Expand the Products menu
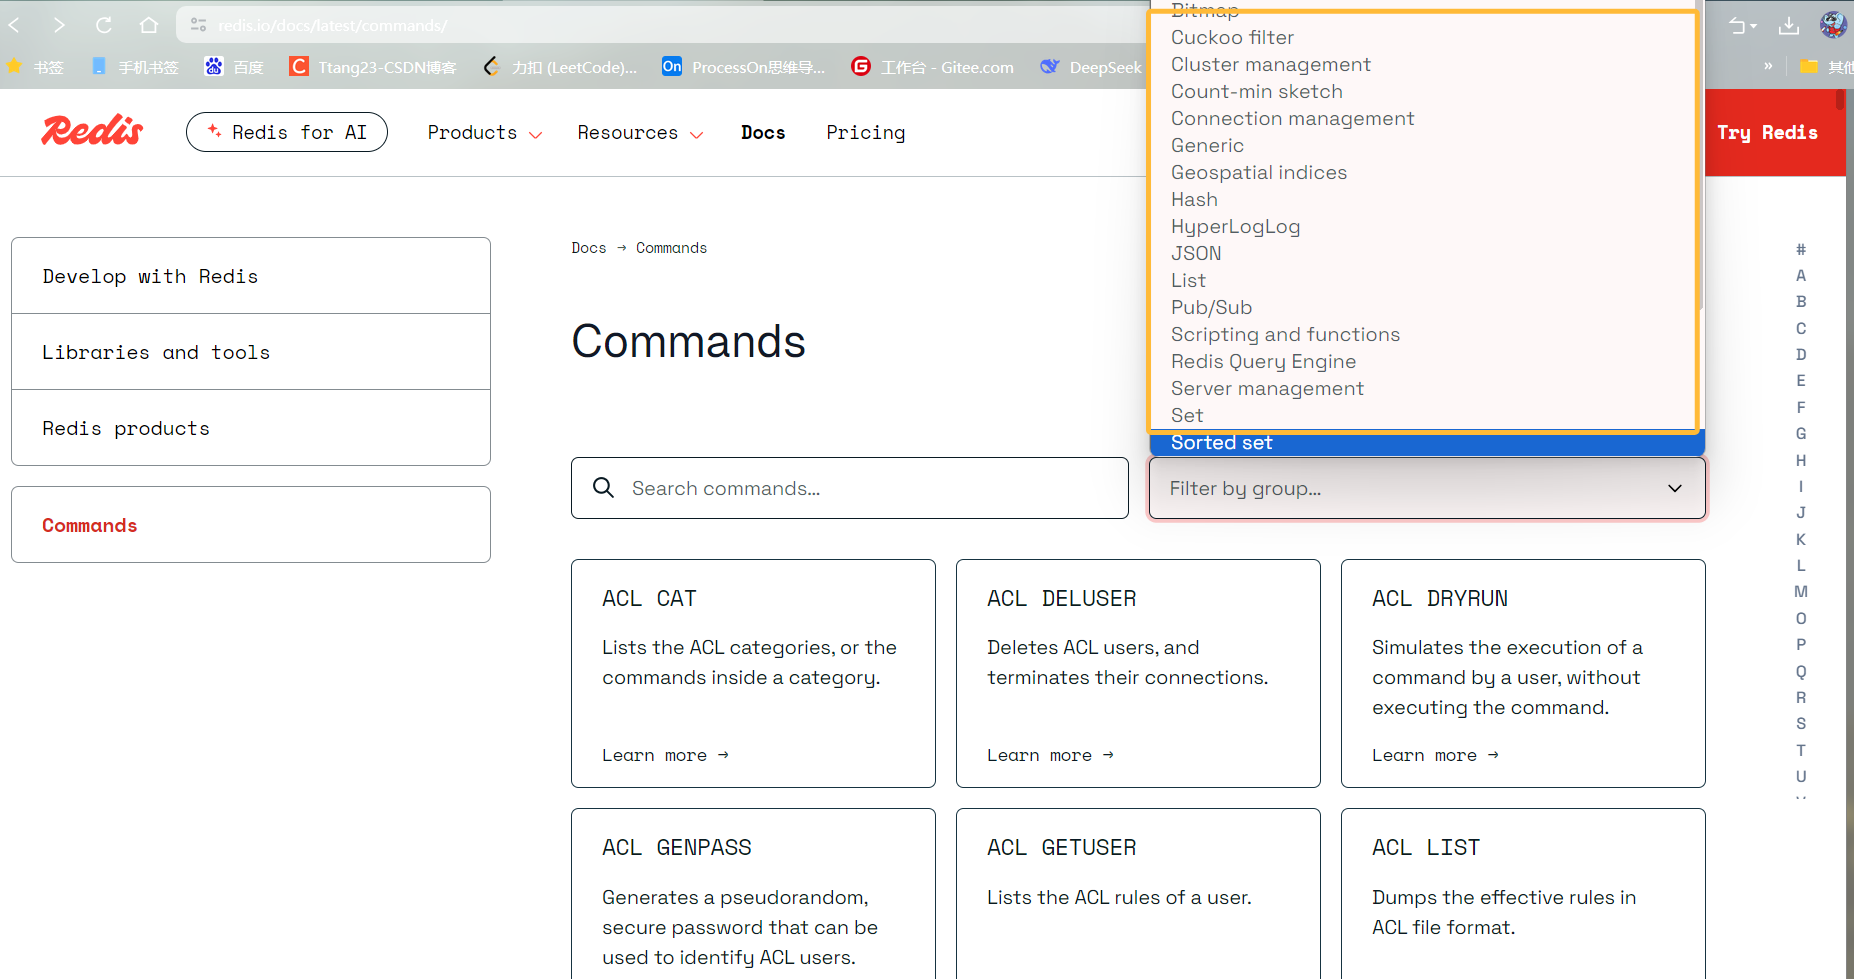 coord(485,132)
